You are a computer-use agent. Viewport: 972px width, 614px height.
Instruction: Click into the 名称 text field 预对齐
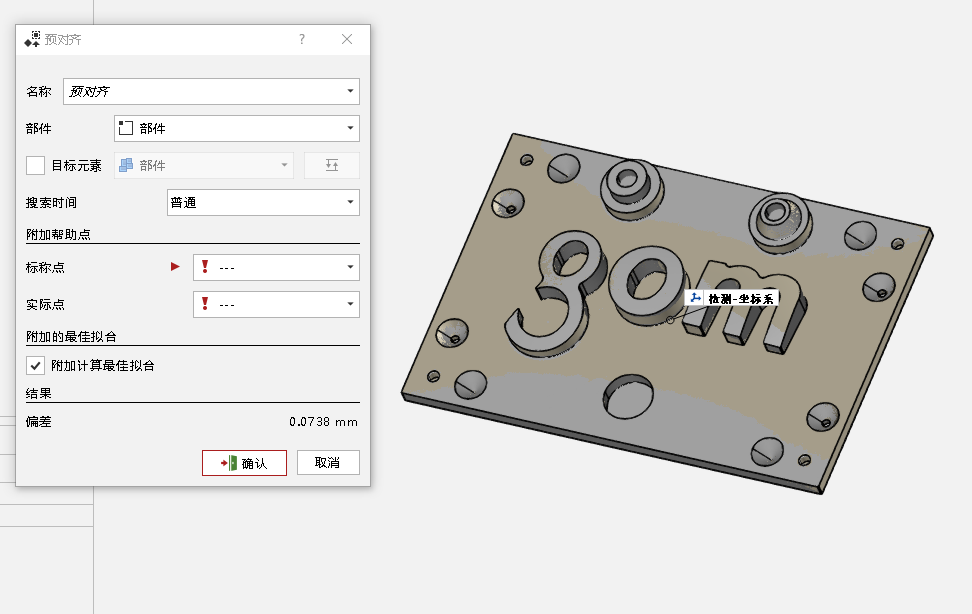(200, 91)
